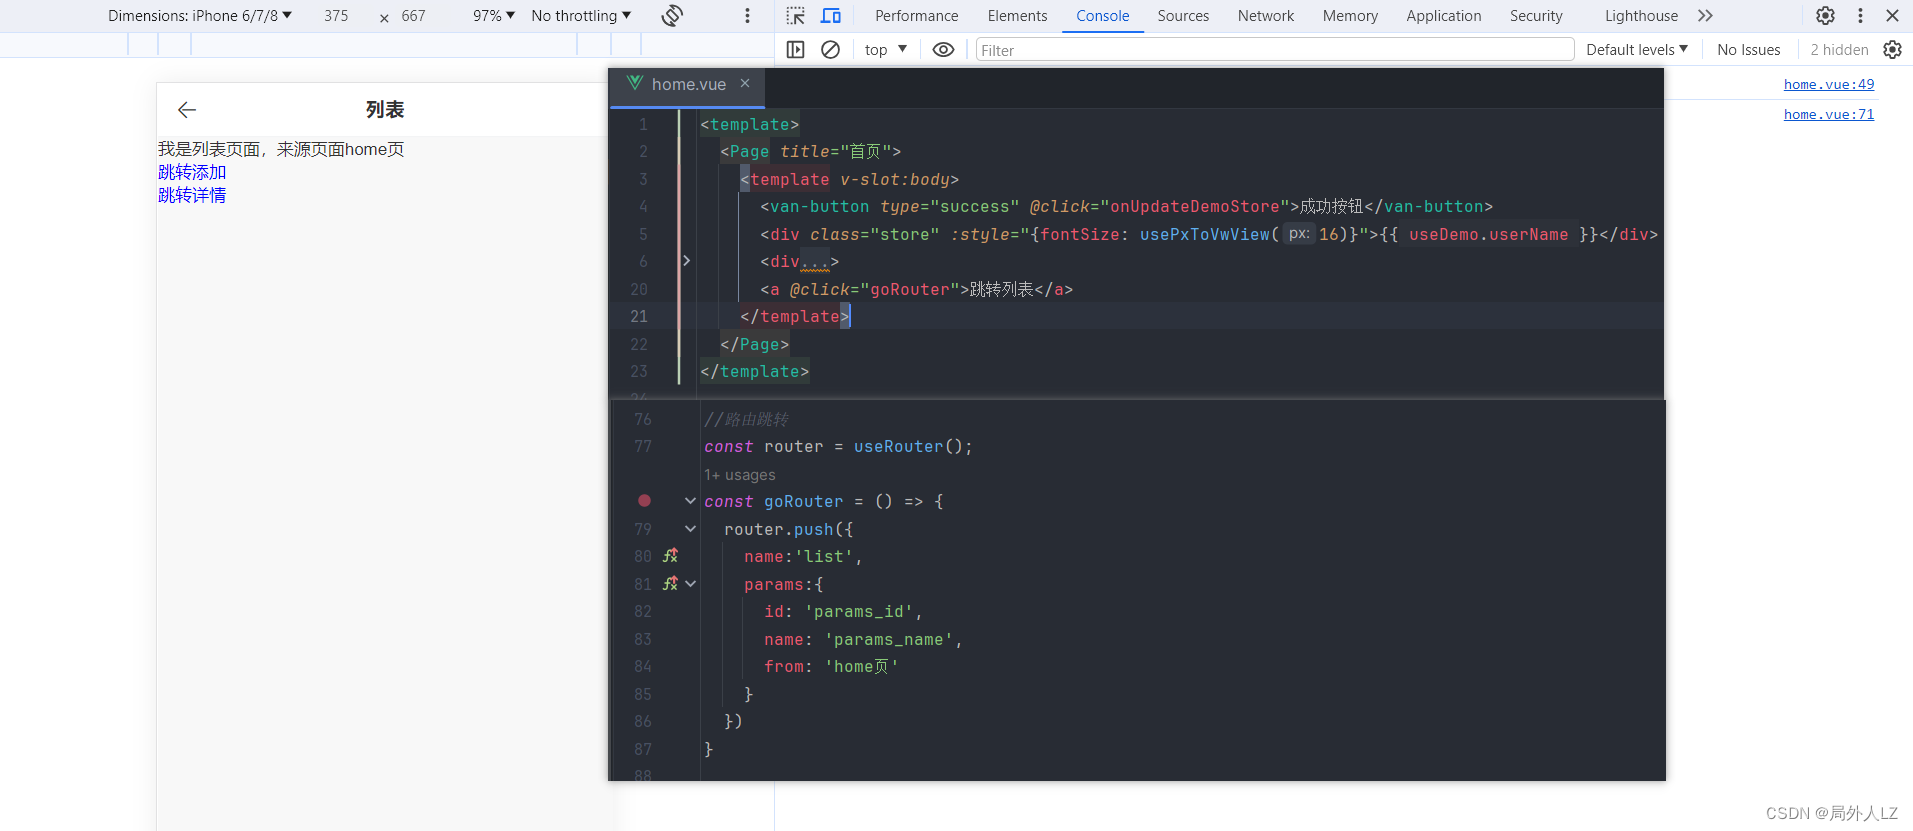Switch to the Performance tab
This screenshot has height=831, width=1913.
(916, 15)
